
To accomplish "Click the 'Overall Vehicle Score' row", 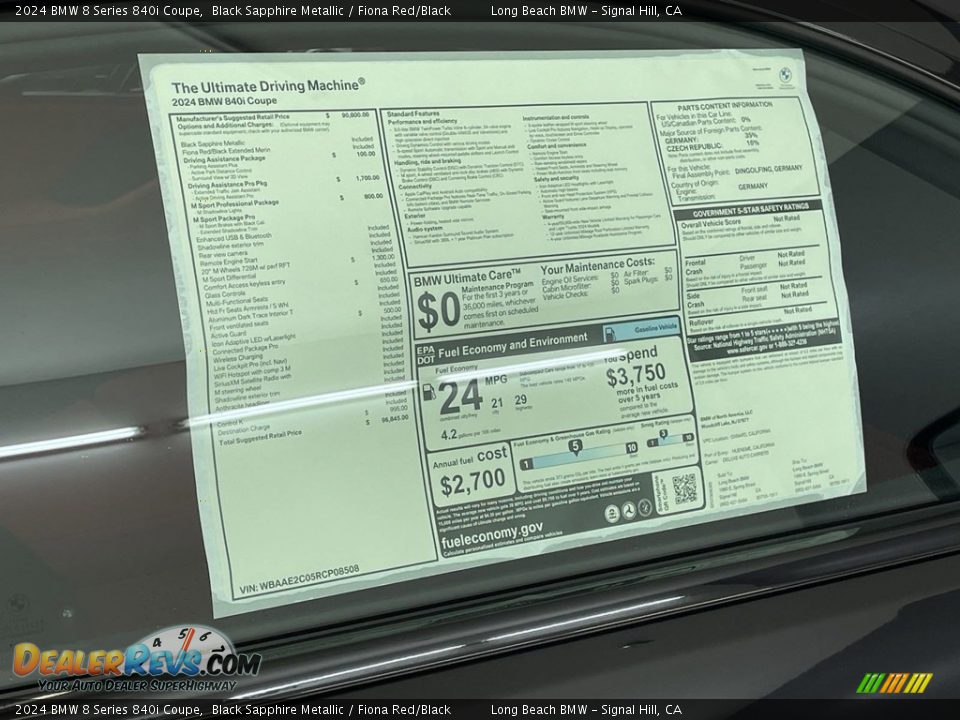I will point(740,222).
